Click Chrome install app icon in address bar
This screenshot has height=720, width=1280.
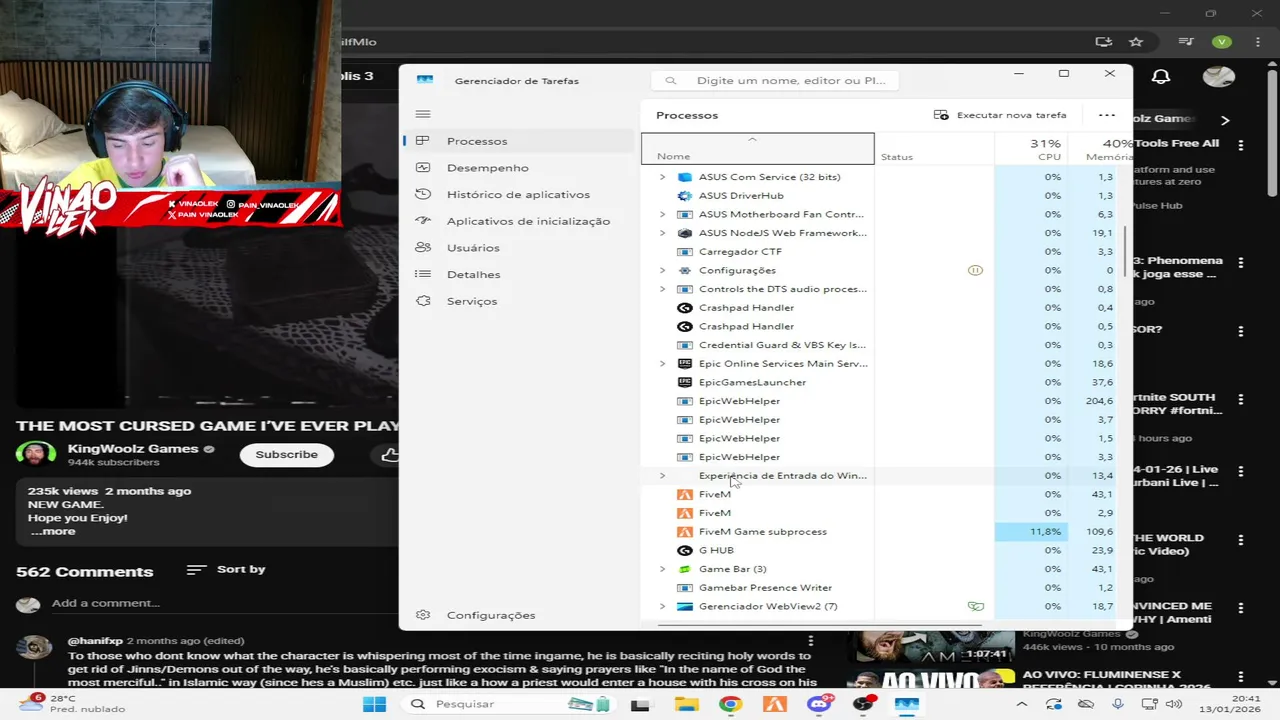[1104, 42]
